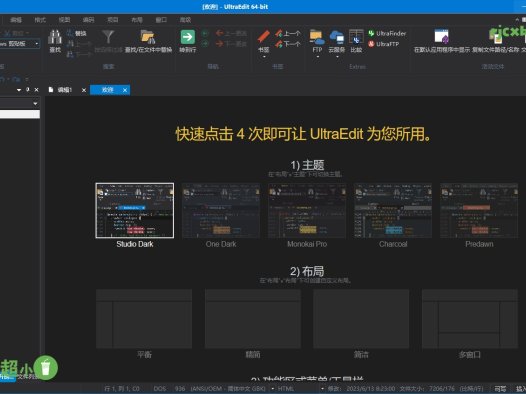
Task: Expand the clipboard (剪贴板) dropdown
Action: point(37,44)
